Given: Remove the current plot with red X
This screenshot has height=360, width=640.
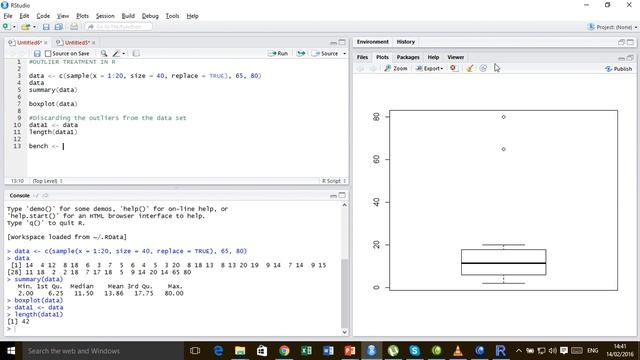Looking at the screenshot, I should (x=453, y=69).
